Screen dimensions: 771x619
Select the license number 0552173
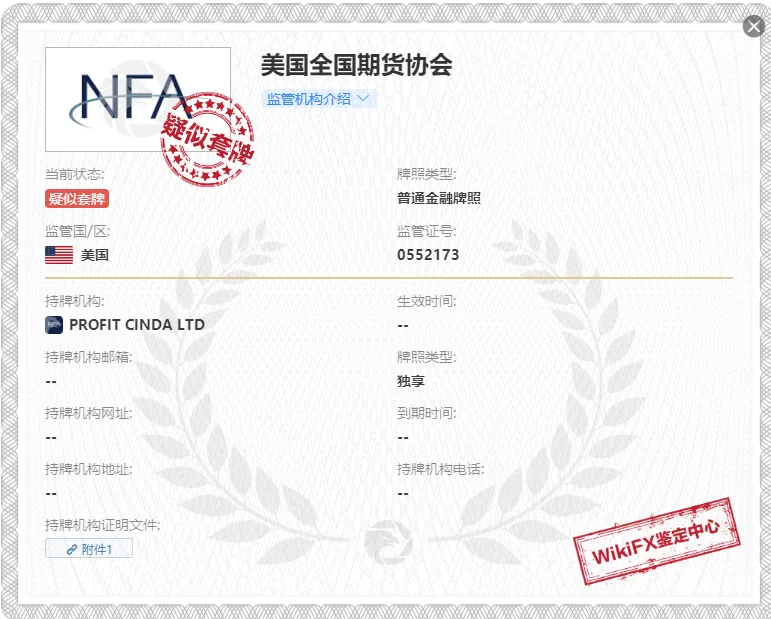coord(428,255)
